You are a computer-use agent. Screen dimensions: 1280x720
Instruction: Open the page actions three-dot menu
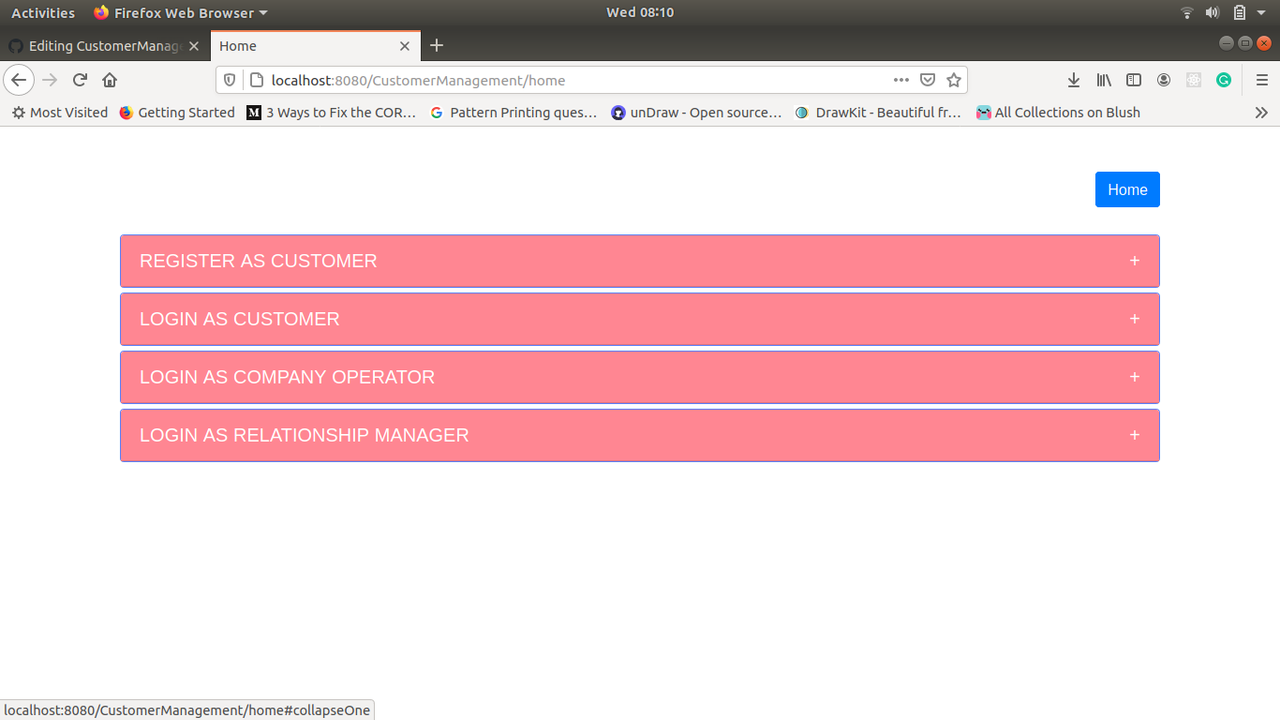[901, 80]
